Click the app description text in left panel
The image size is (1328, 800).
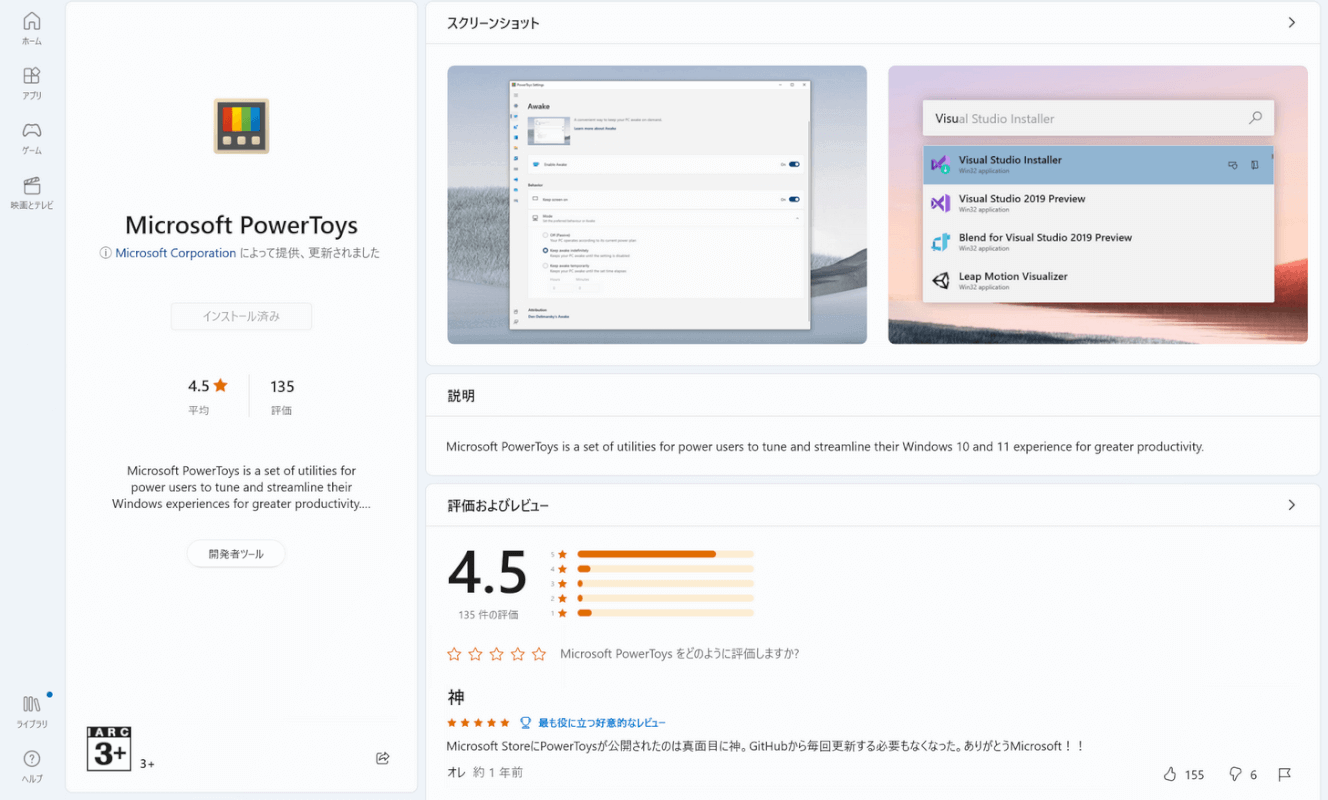[x=241, y=487]
